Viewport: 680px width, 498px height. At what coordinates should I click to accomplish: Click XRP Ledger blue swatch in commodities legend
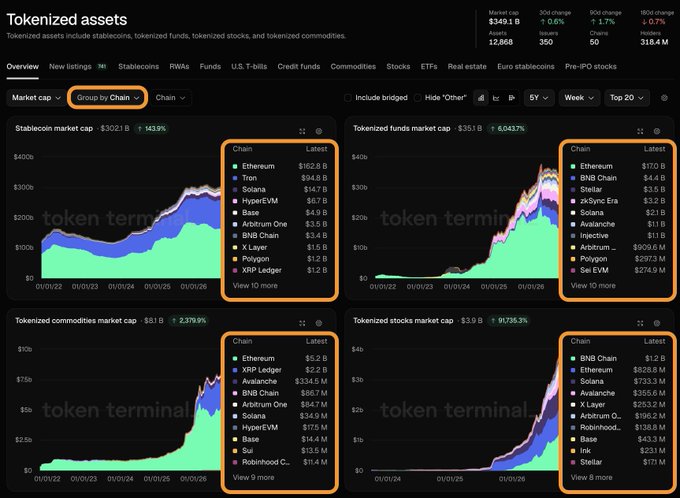tap(235, 370)
